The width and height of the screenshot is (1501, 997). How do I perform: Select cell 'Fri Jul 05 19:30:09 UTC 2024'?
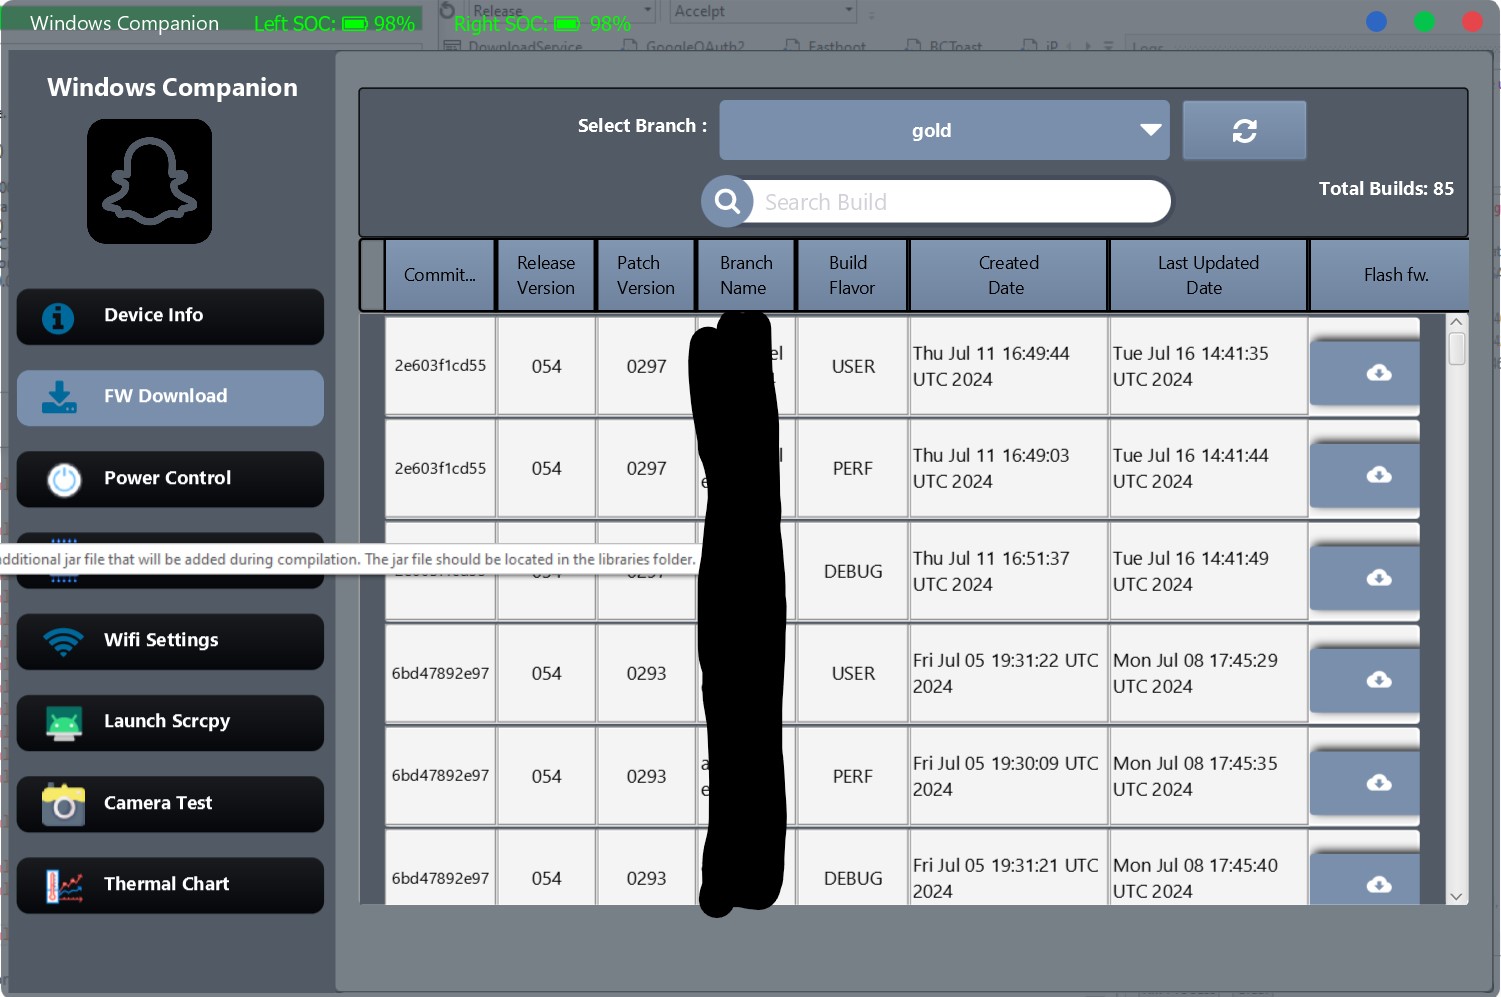coord(1008,776)
